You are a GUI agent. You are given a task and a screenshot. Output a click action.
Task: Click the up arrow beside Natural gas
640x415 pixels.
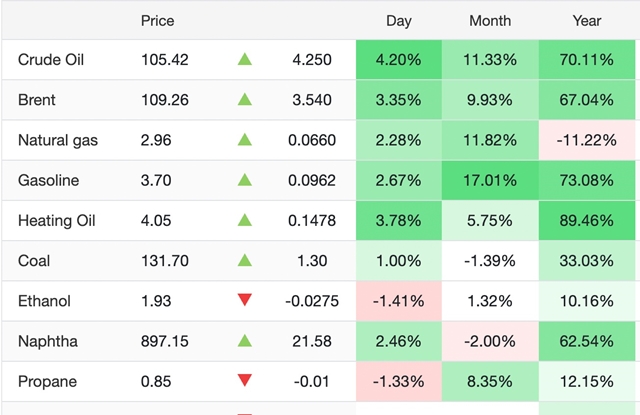[x=244, y=140]
